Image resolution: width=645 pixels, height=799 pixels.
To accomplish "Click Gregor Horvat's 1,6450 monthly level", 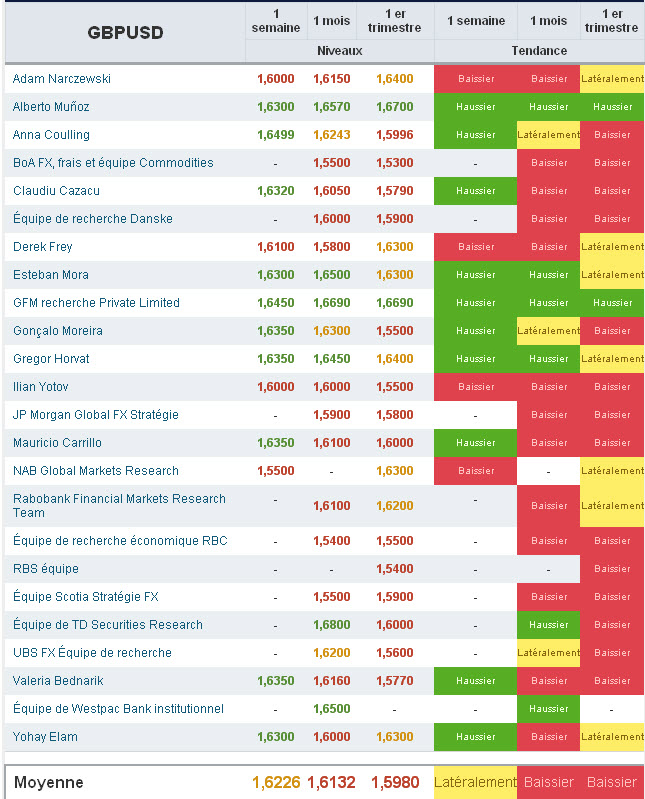I will (x=332, y=359).
